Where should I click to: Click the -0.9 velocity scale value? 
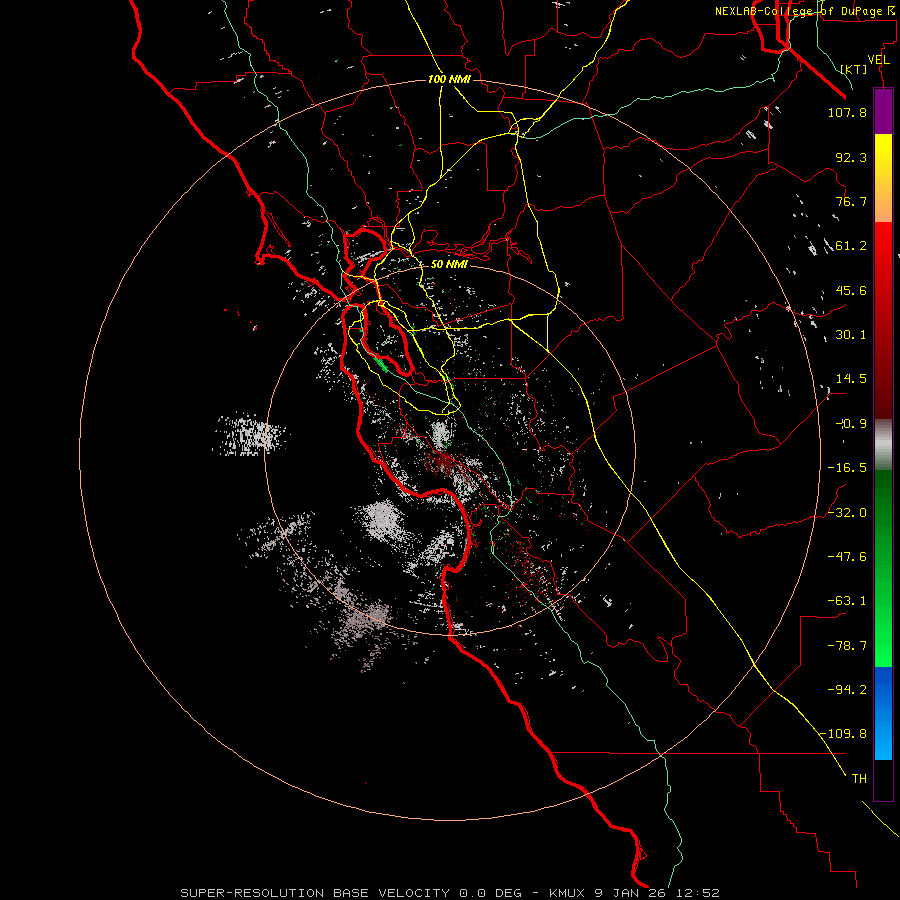coord(851,424)
